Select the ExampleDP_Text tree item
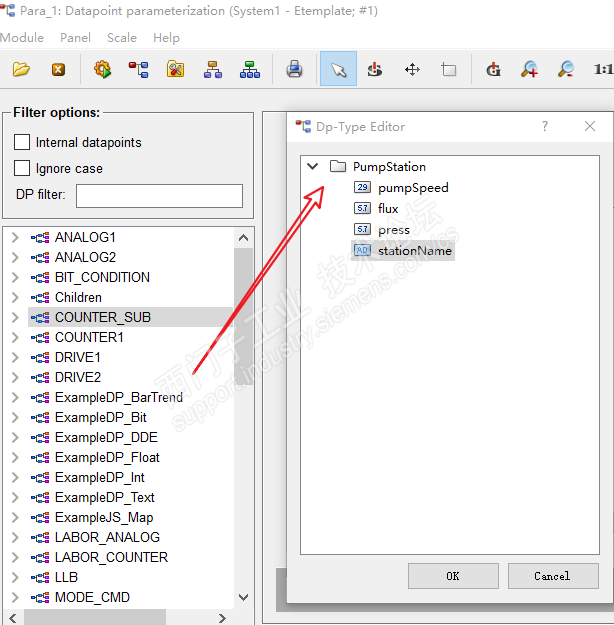The width and height of the screenshot is (614, 625). click(104, 497)
